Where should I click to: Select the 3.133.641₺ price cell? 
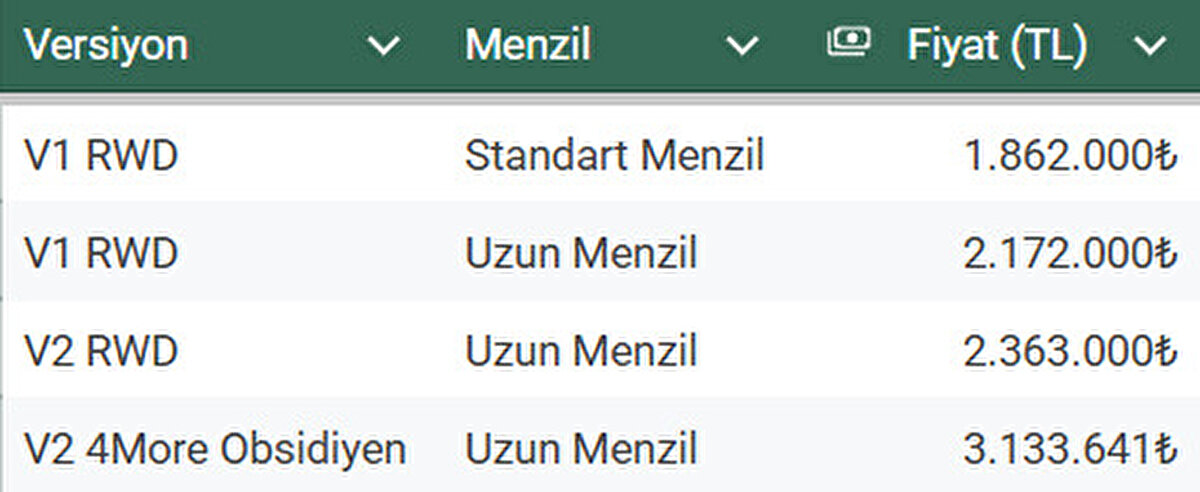pos(1065,449)
